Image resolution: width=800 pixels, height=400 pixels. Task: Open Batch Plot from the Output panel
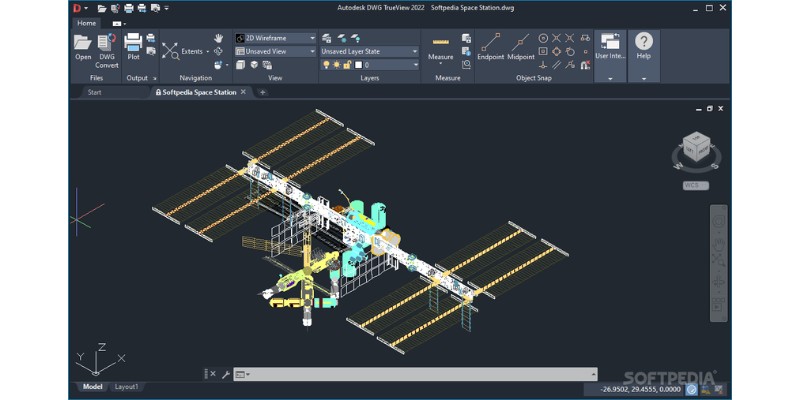point(151,38)
